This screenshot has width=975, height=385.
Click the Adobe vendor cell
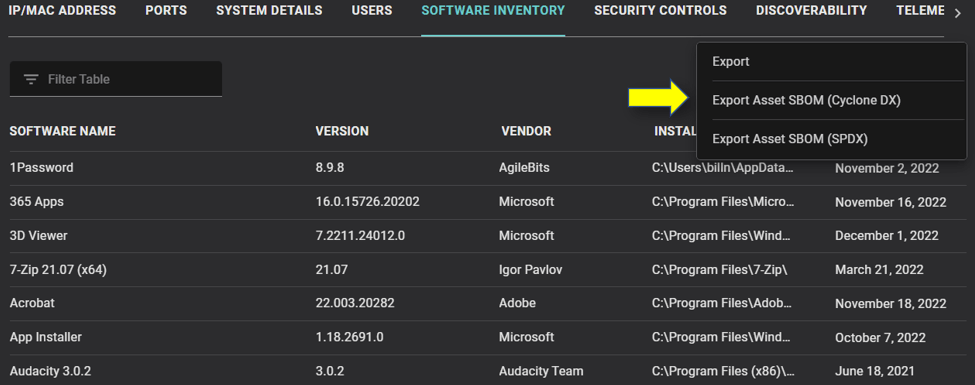[x=517, y=304]
